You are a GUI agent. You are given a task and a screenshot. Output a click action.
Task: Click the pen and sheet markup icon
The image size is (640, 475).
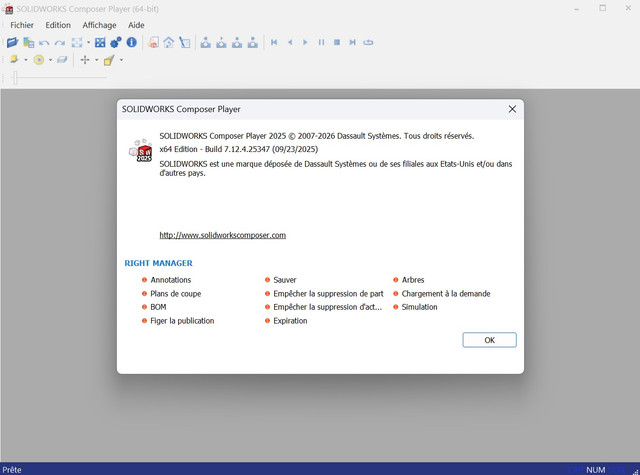click(x=185, y=42)
